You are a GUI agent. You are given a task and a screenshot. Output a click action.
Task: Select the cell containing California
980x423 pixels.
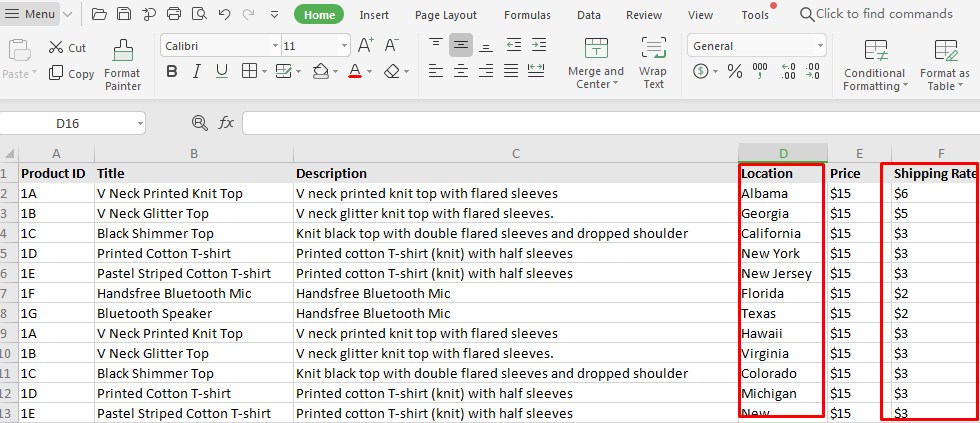(x=783, y=233)
